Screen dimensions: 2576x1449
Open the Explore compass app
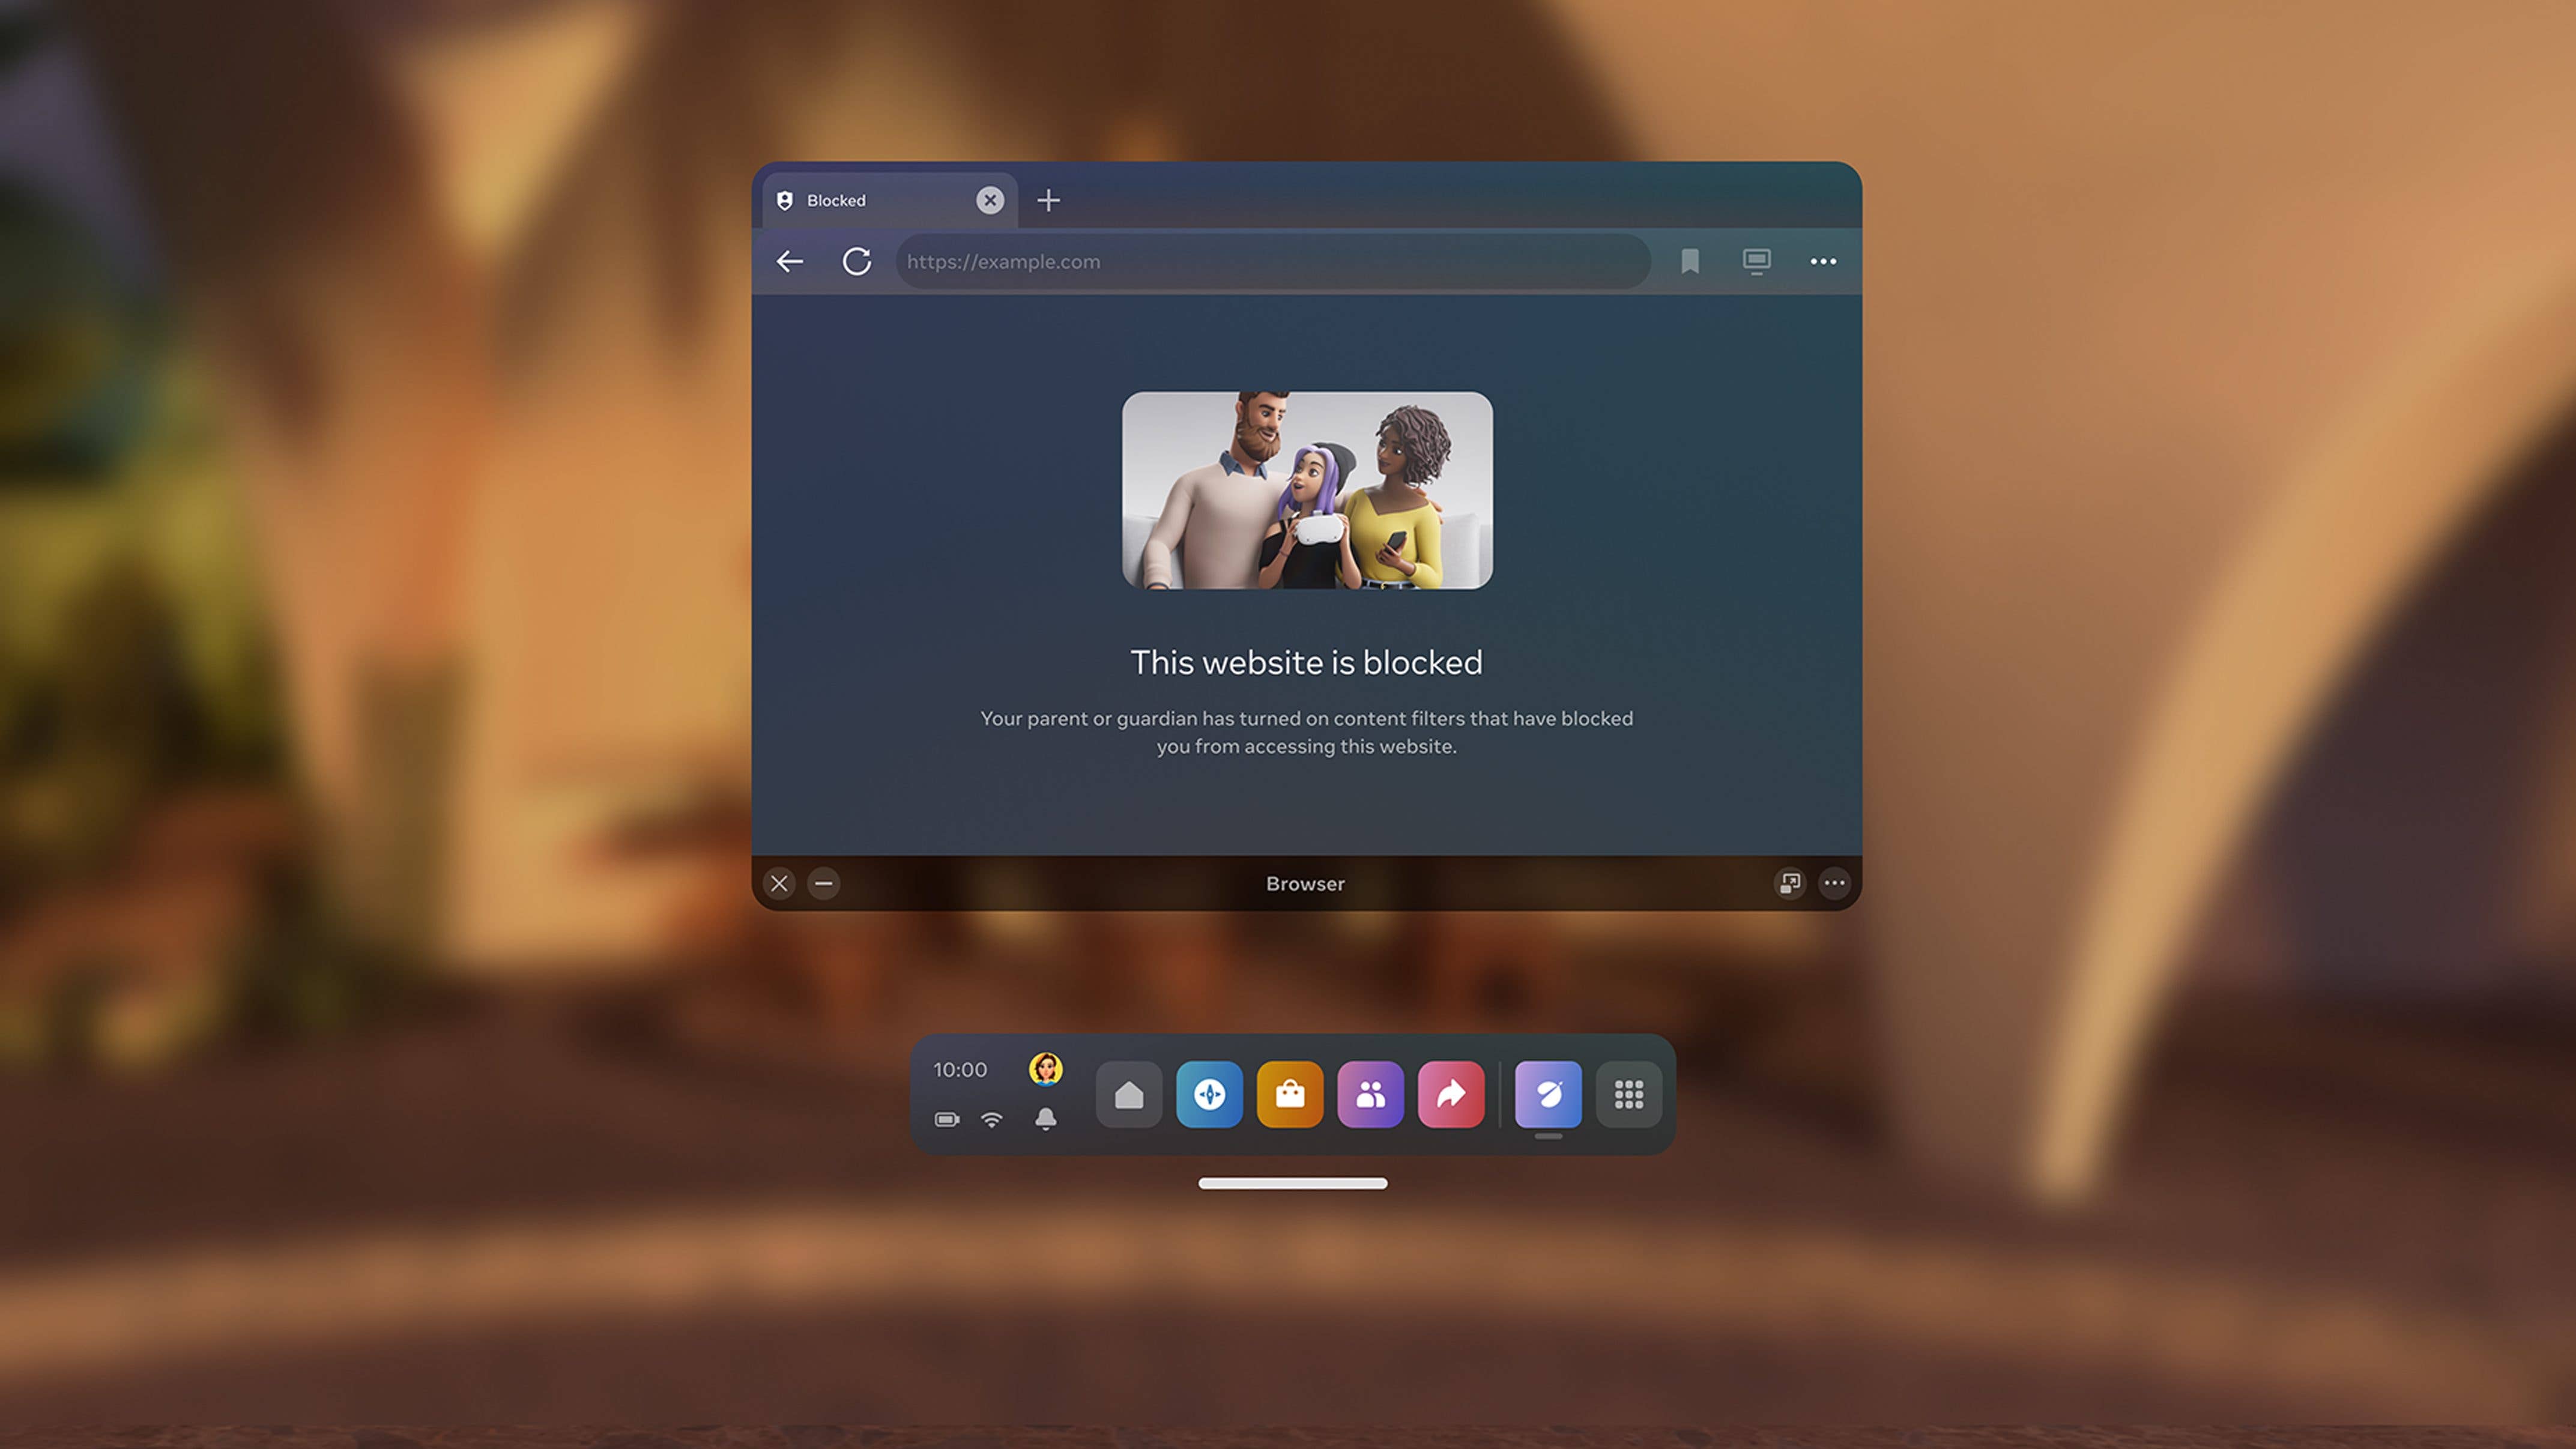[1209, 1095]
